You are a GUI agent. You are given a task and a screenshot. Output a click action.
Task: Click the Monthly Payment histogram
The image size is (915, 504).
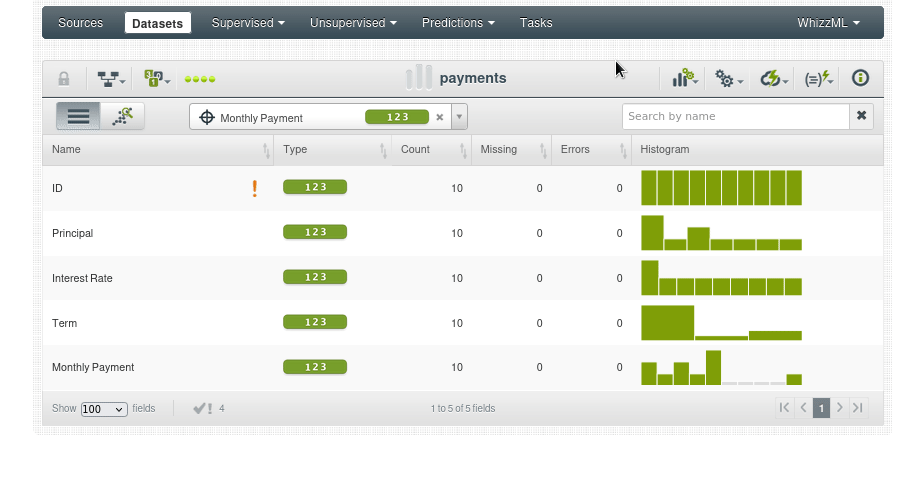[721, 368]
